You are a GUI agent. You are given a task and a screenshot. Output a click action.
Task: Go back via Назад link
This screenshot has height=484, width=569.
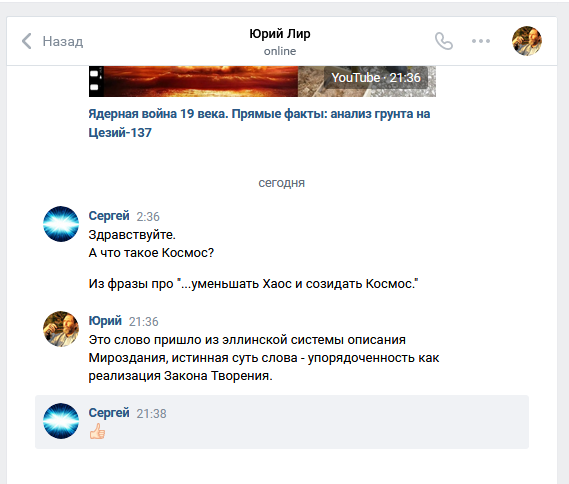(63, 41)
